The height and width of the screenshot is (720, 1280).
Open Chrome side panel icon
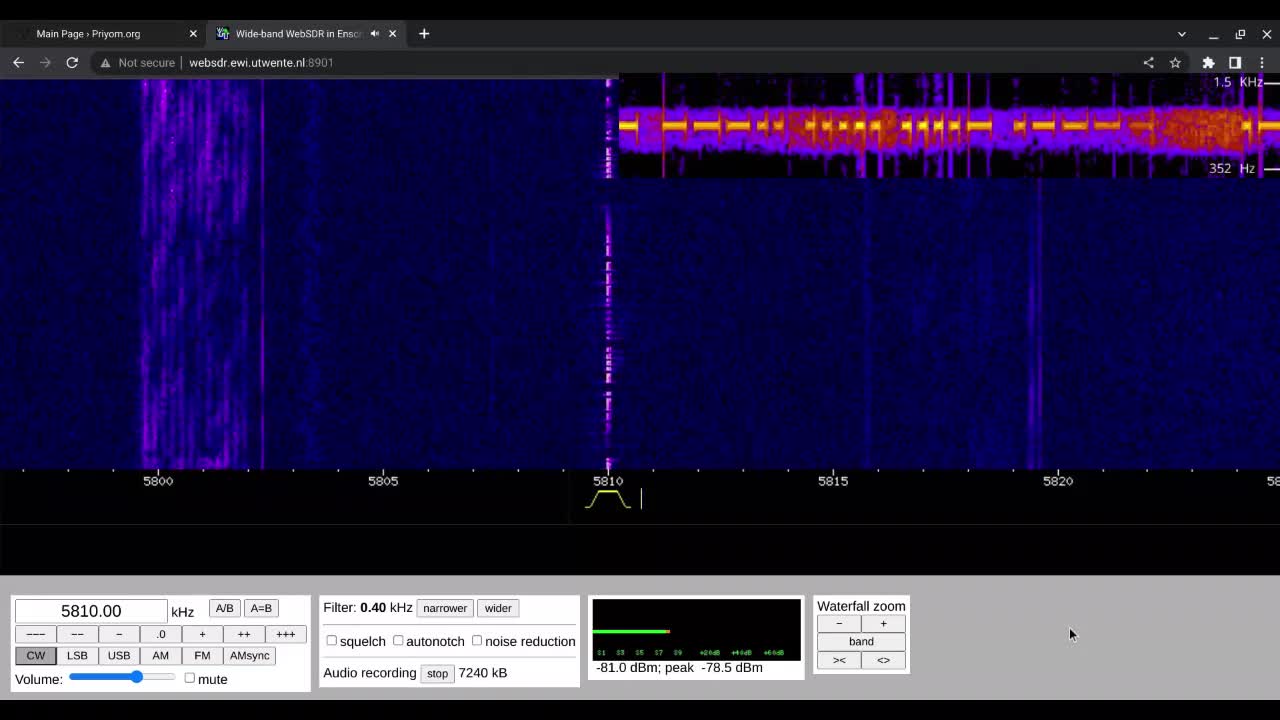[1235, 62]
